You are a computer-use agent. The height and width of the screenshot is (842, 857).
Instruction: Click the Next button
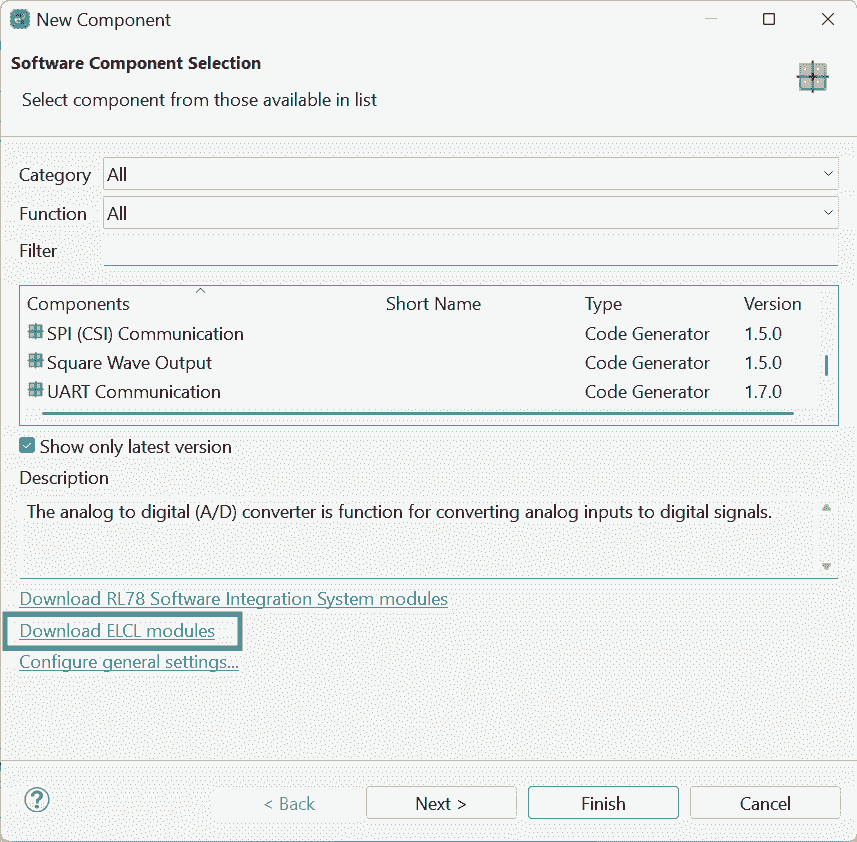(x=441, y=803)
